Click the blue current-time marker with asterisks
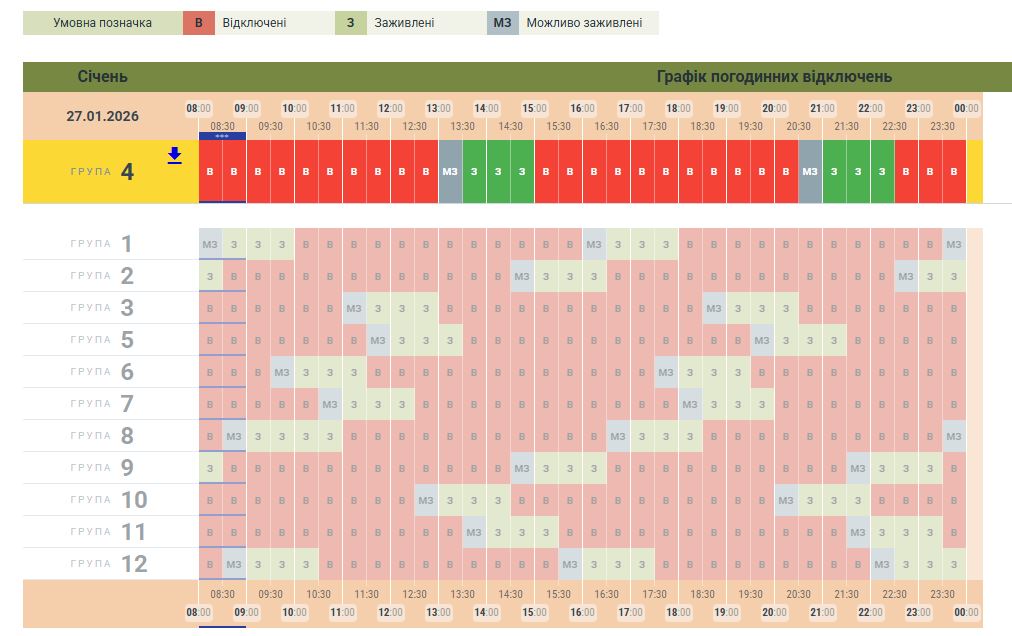Image resolution: width=1012 pixels, height=636 pixels. [x=222, y=136]
